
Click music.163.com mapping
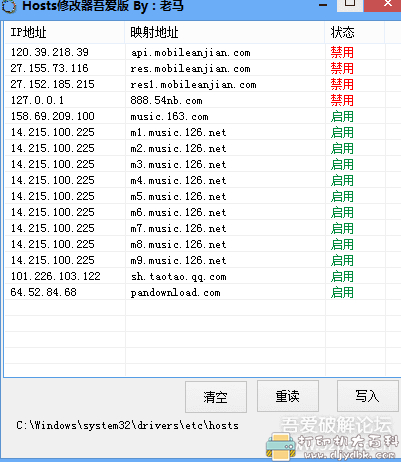[x=169, y=117]
